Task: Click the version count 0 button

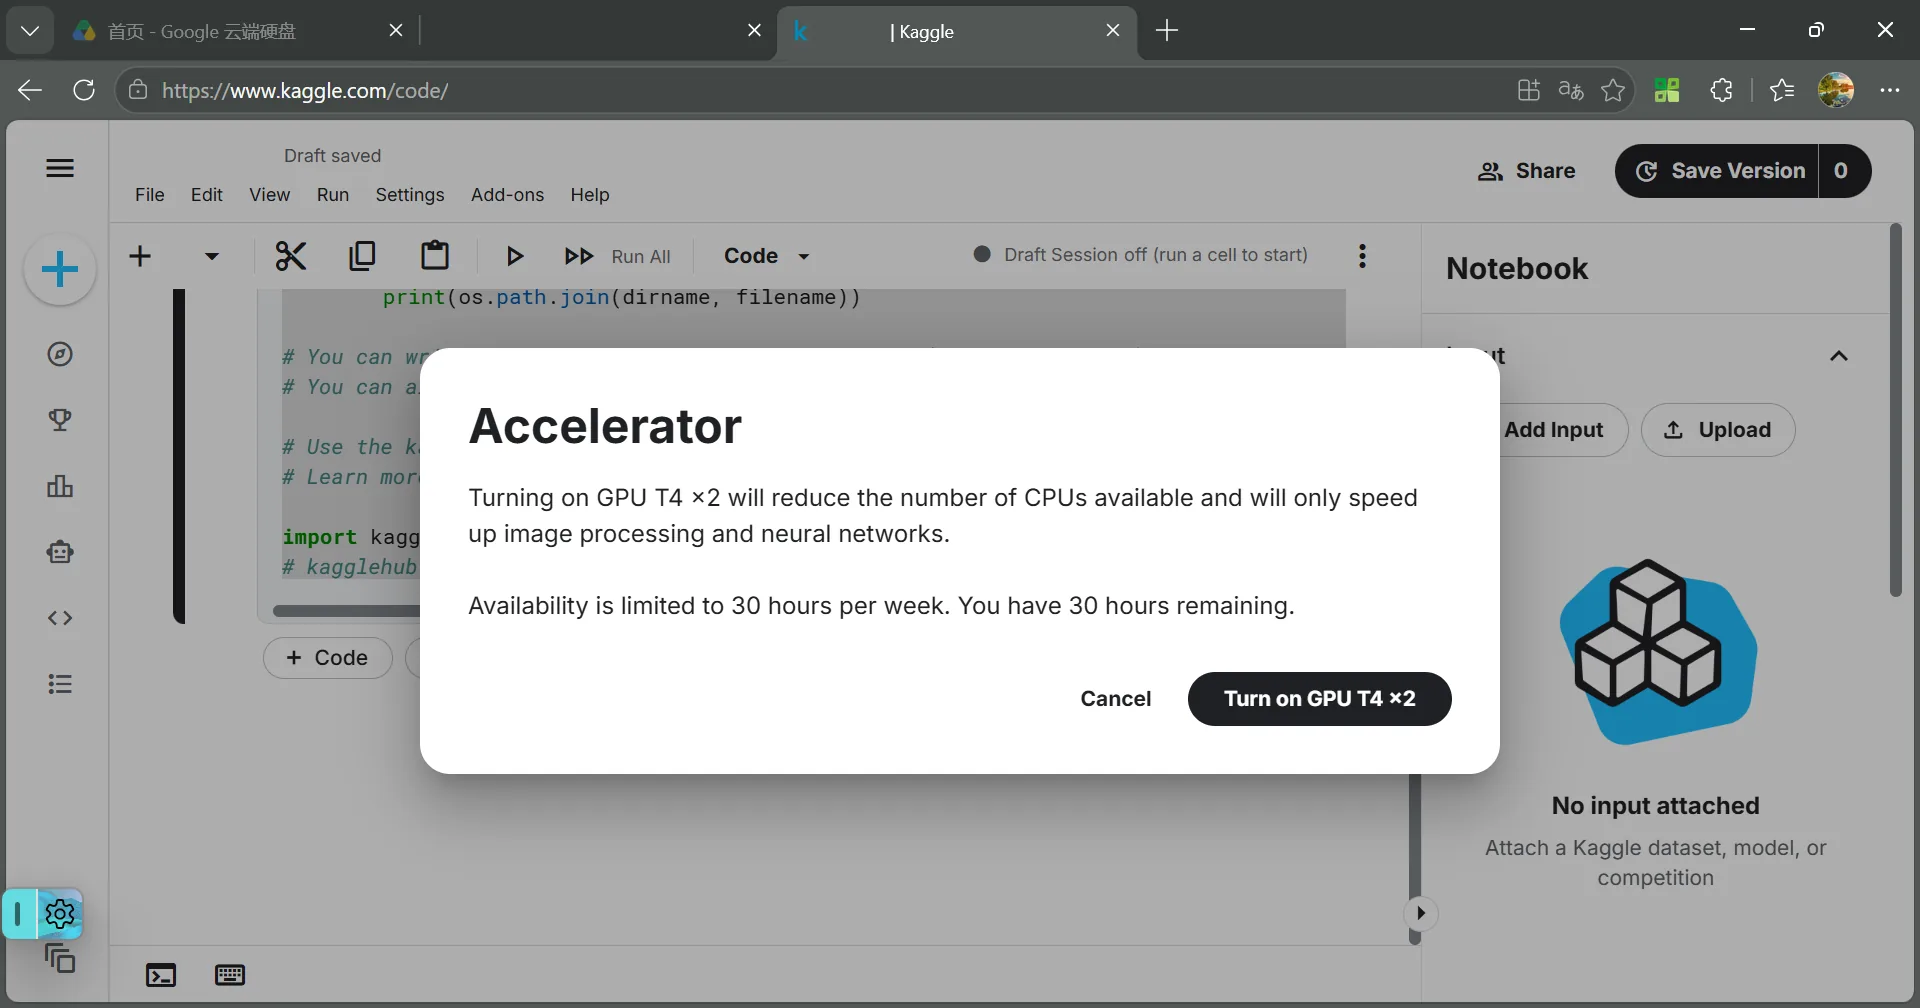Action: (x=1844, y=171)
